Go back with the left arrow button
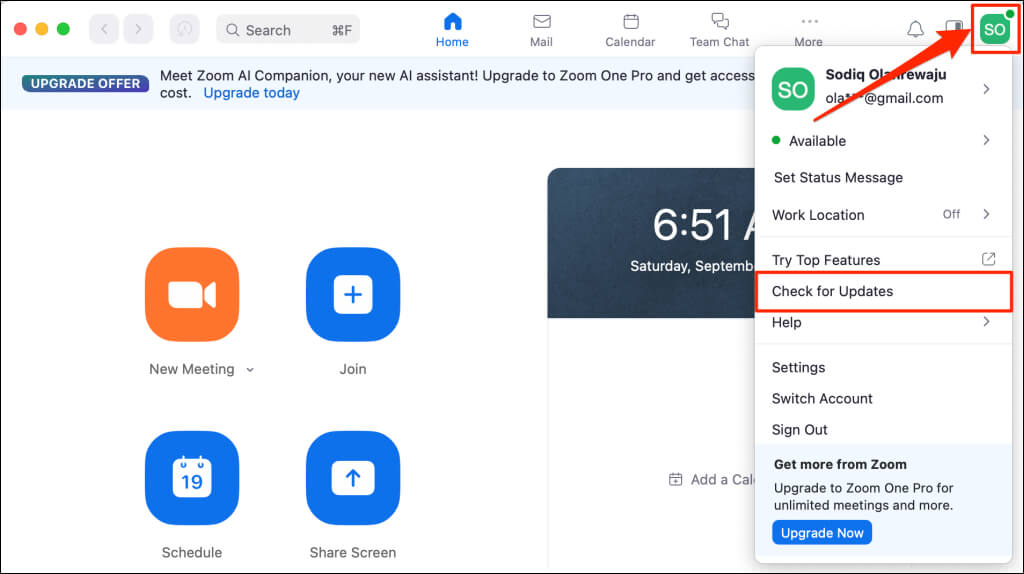 (104, 29)
